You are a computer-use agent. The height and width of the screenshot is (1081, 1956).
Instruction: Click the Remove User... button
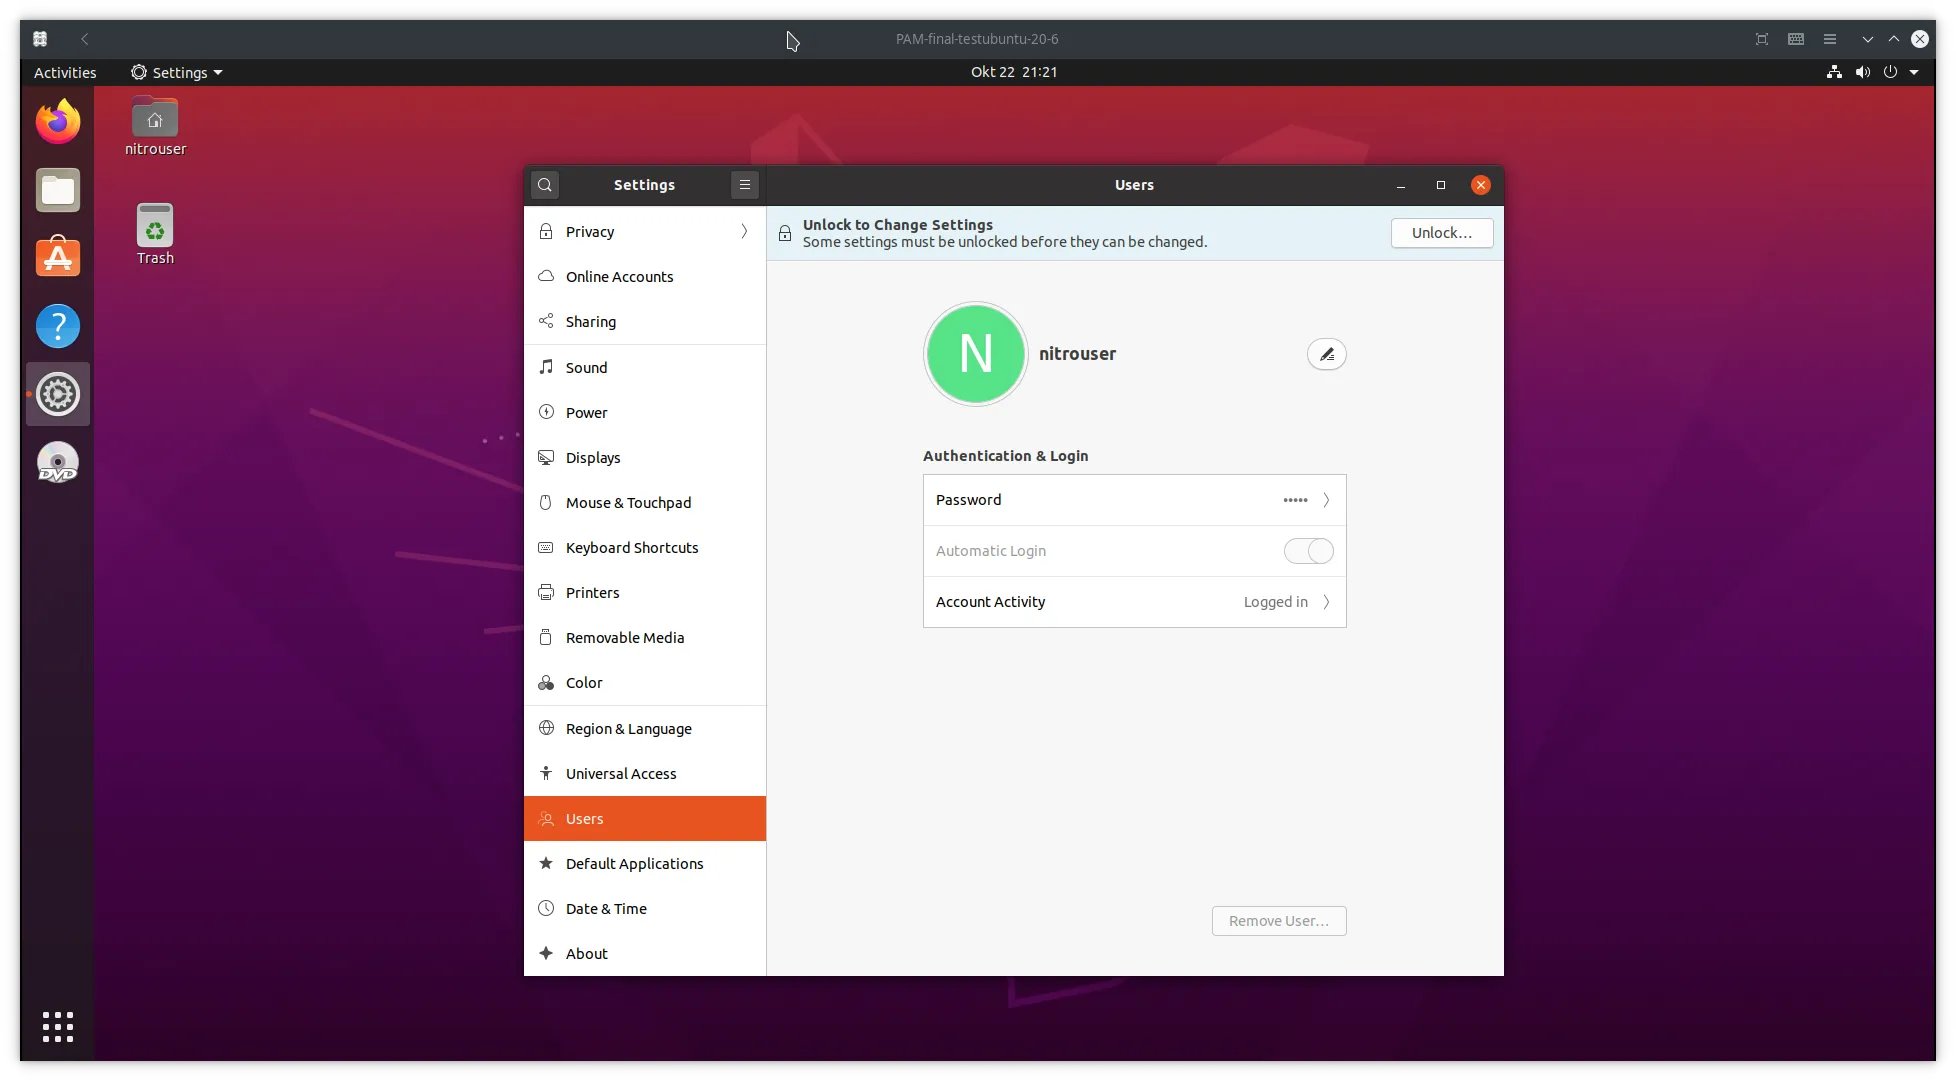(1279, 921)
